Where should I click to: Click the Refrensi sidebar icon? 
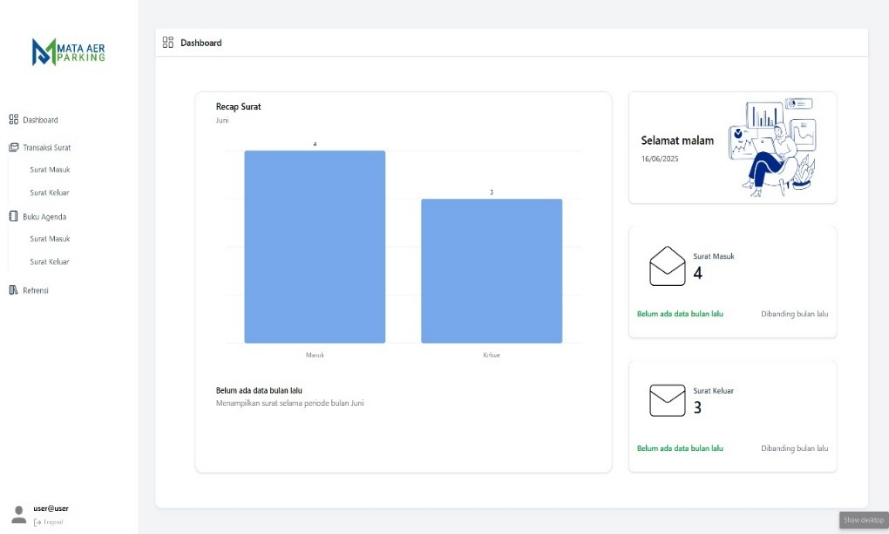(14, 290)
